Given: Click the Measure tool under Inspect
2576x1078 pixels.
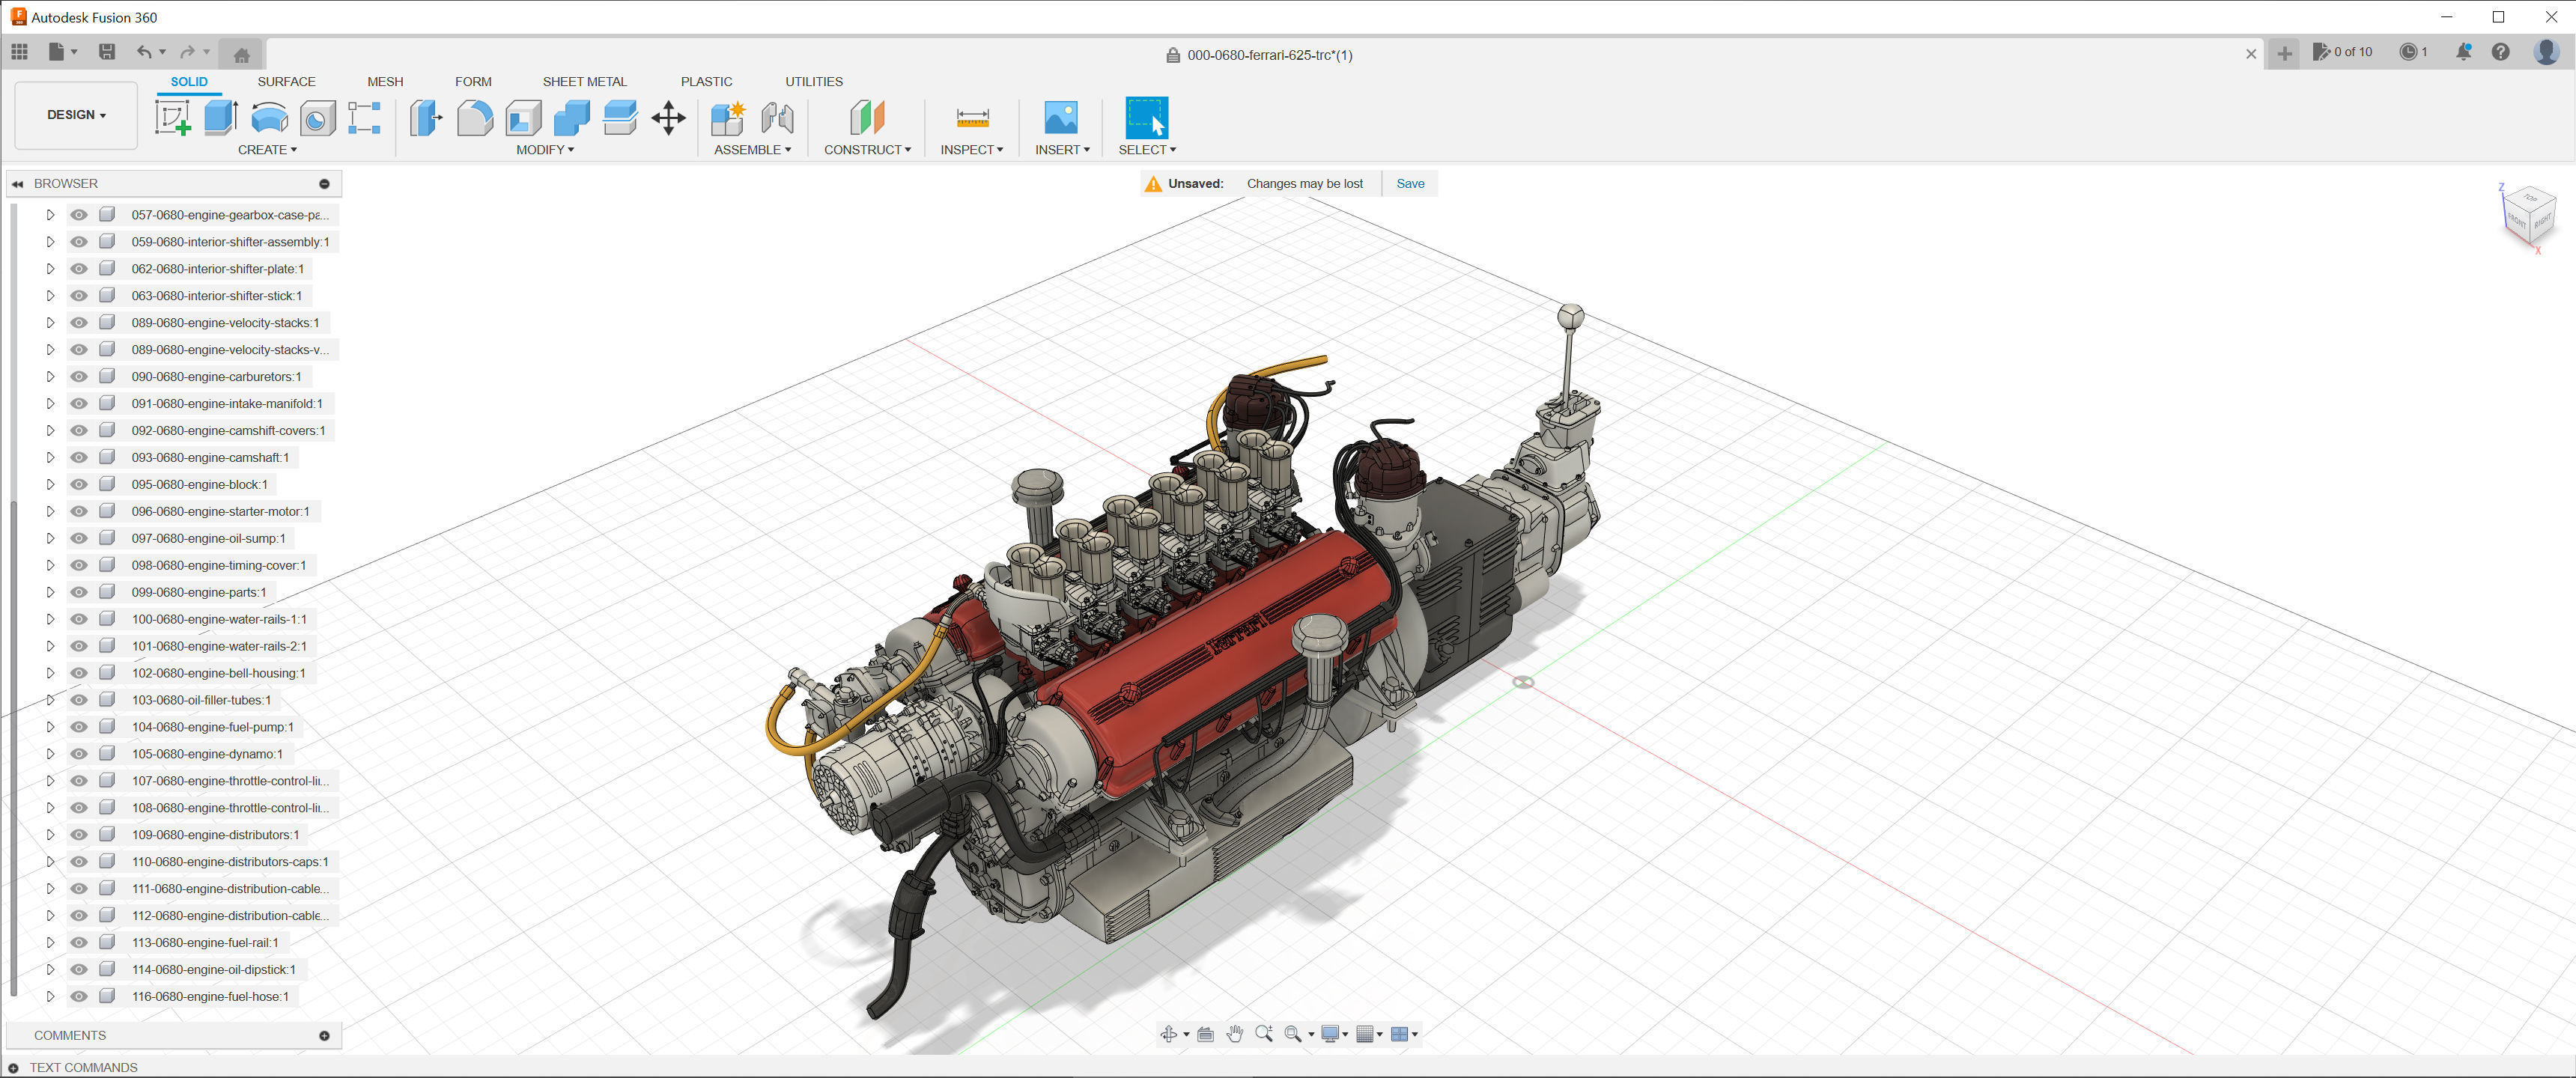Looking at the screenshot, I should (x=972, y=118).
